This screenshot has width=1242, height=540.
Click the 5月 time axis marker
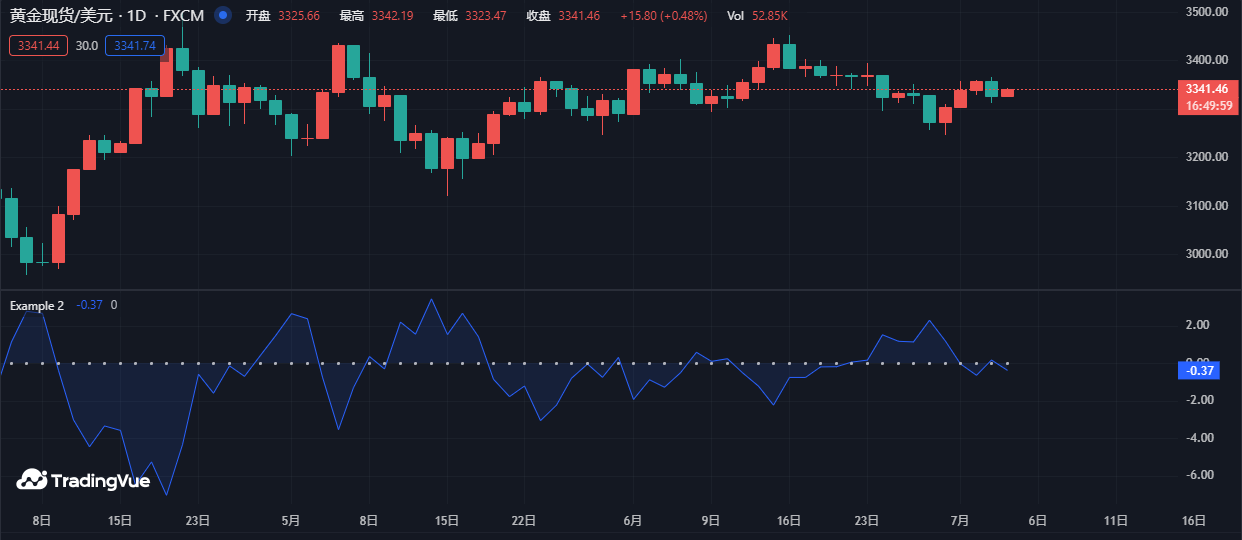pyautogui.click(x=291, y=520)
